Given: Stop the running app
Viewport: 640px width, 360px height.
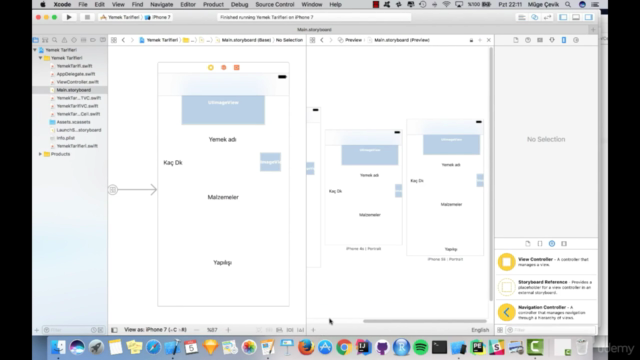Looking at the screenshot, I should pyautogui.click(x=87, y=17).
